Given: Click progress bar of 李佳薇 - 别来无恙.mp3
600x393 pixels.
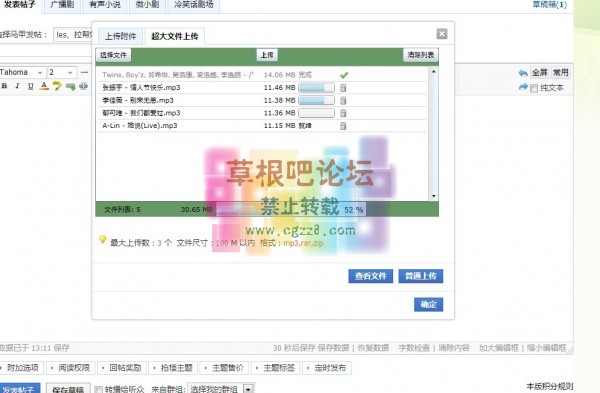Looking at the screenshot, I should click(x=316, y=101).
